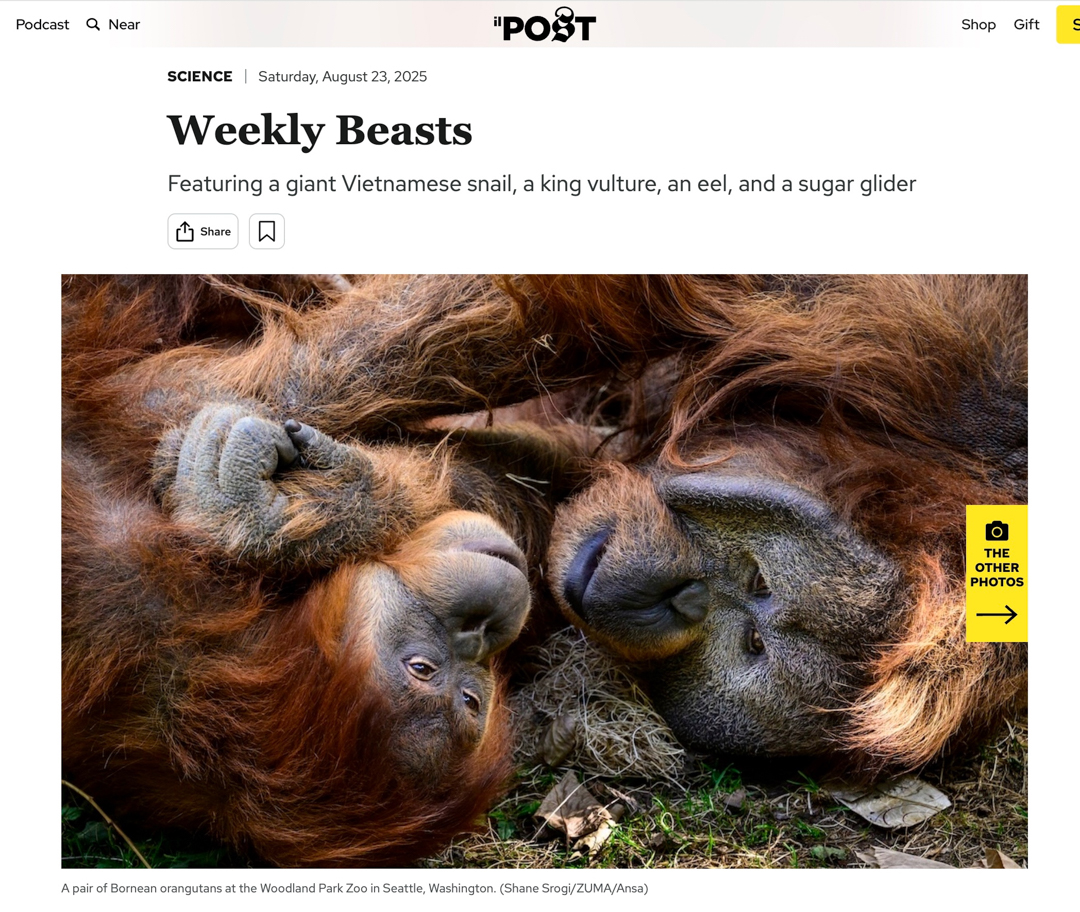Toggle the bookmark save icon
This screenshot has width=1080, height=912.
pyautogui.click(x=267, y=231)
